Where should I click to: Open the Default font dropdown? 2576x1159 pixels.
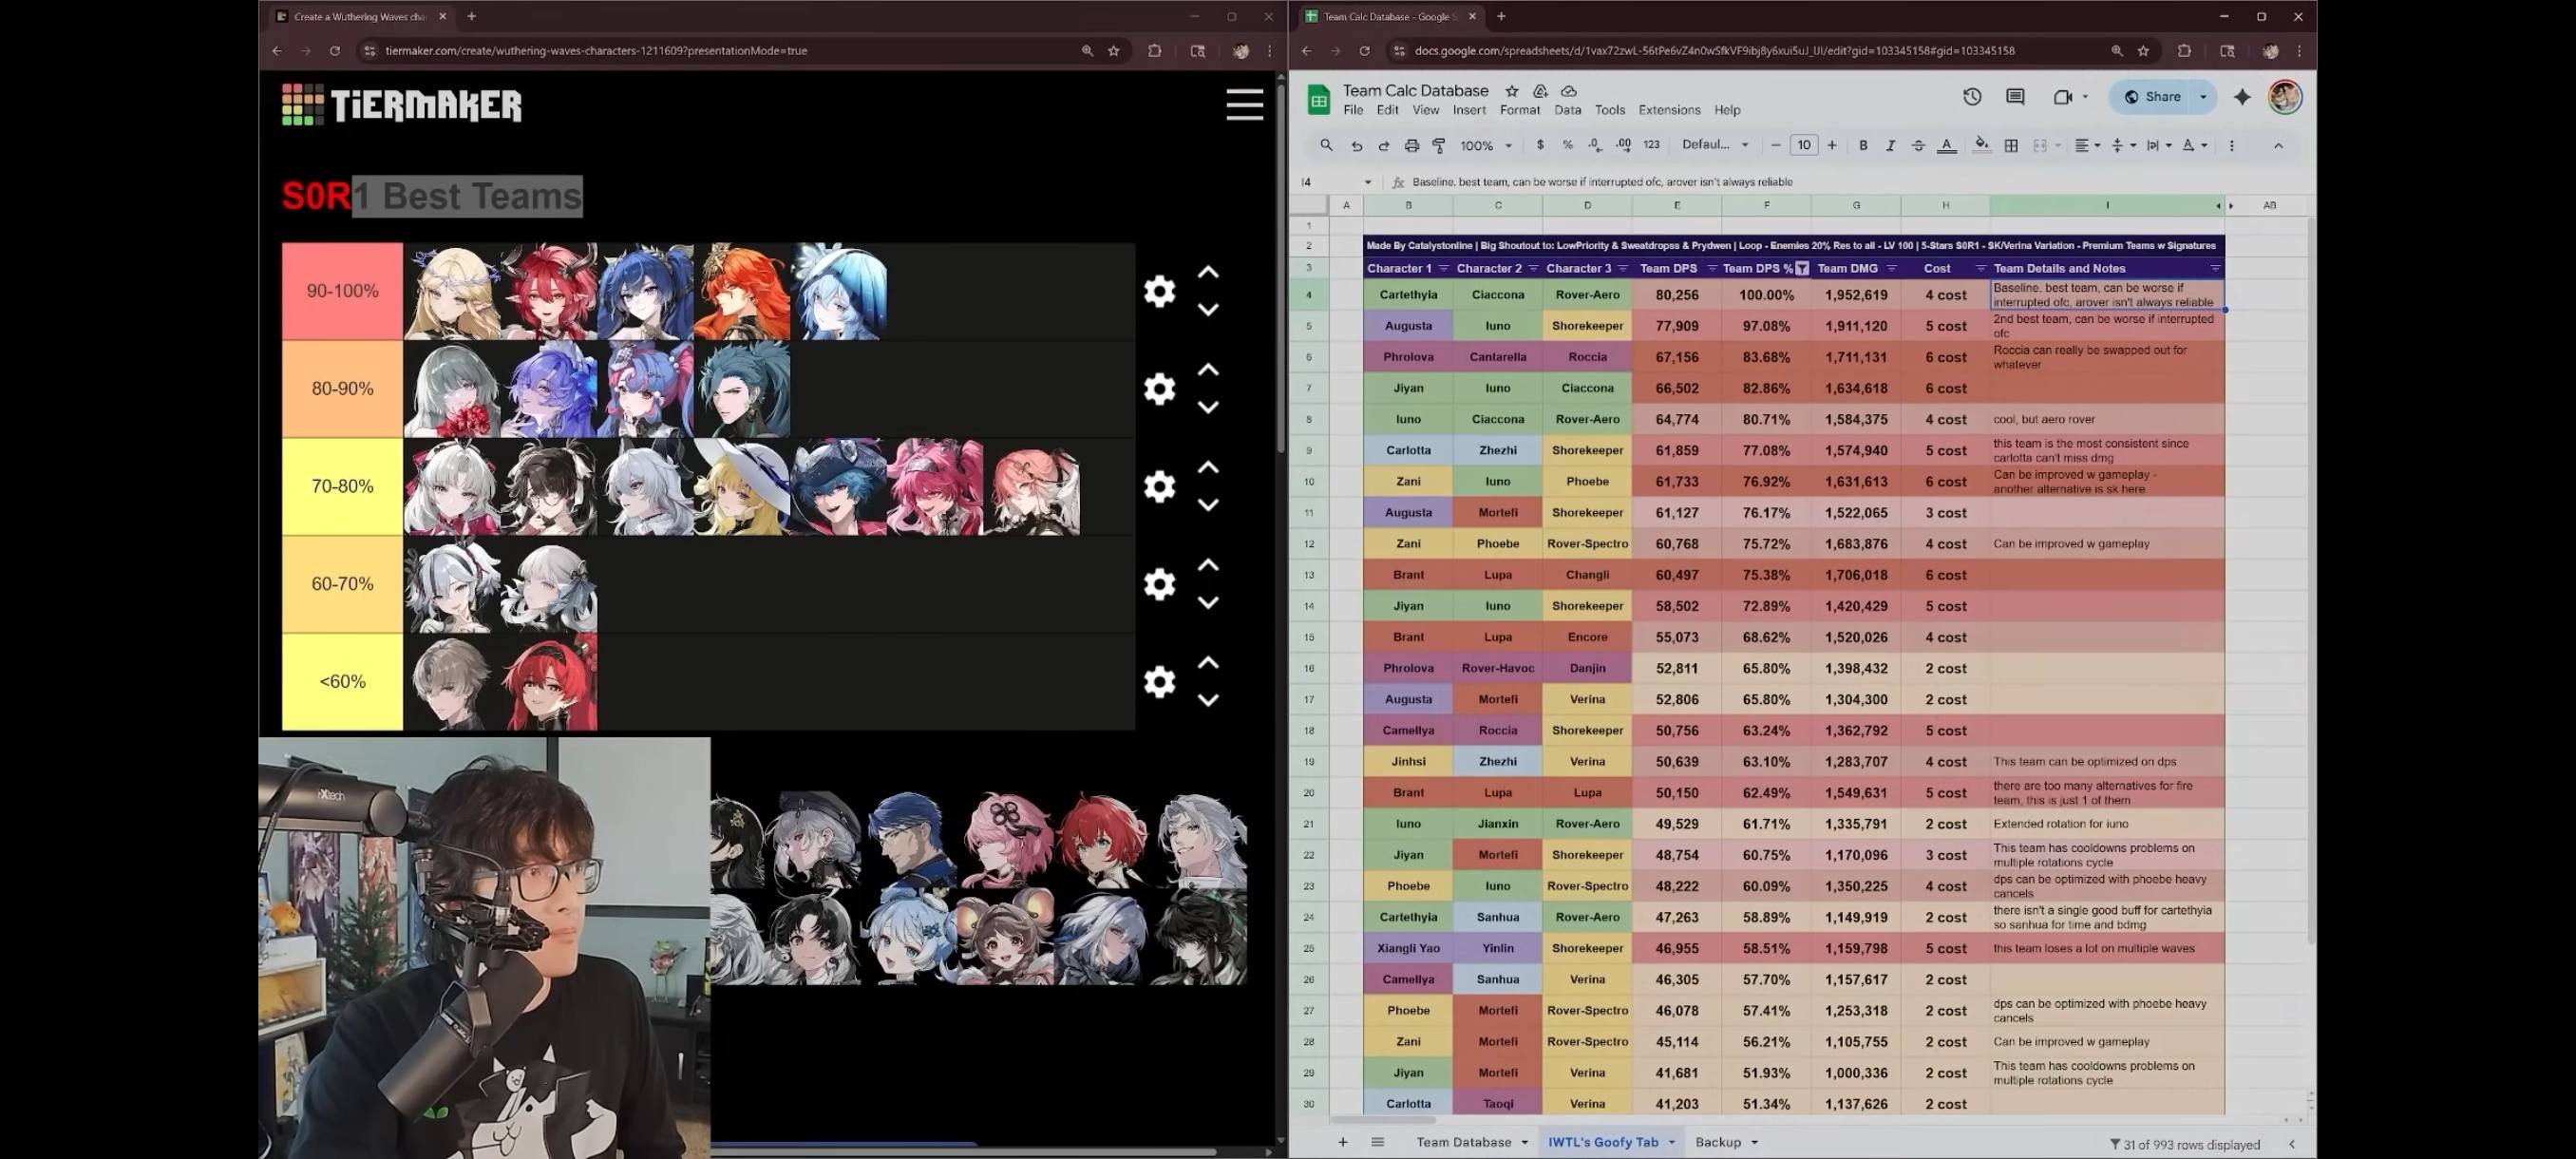coord(1715,145)
